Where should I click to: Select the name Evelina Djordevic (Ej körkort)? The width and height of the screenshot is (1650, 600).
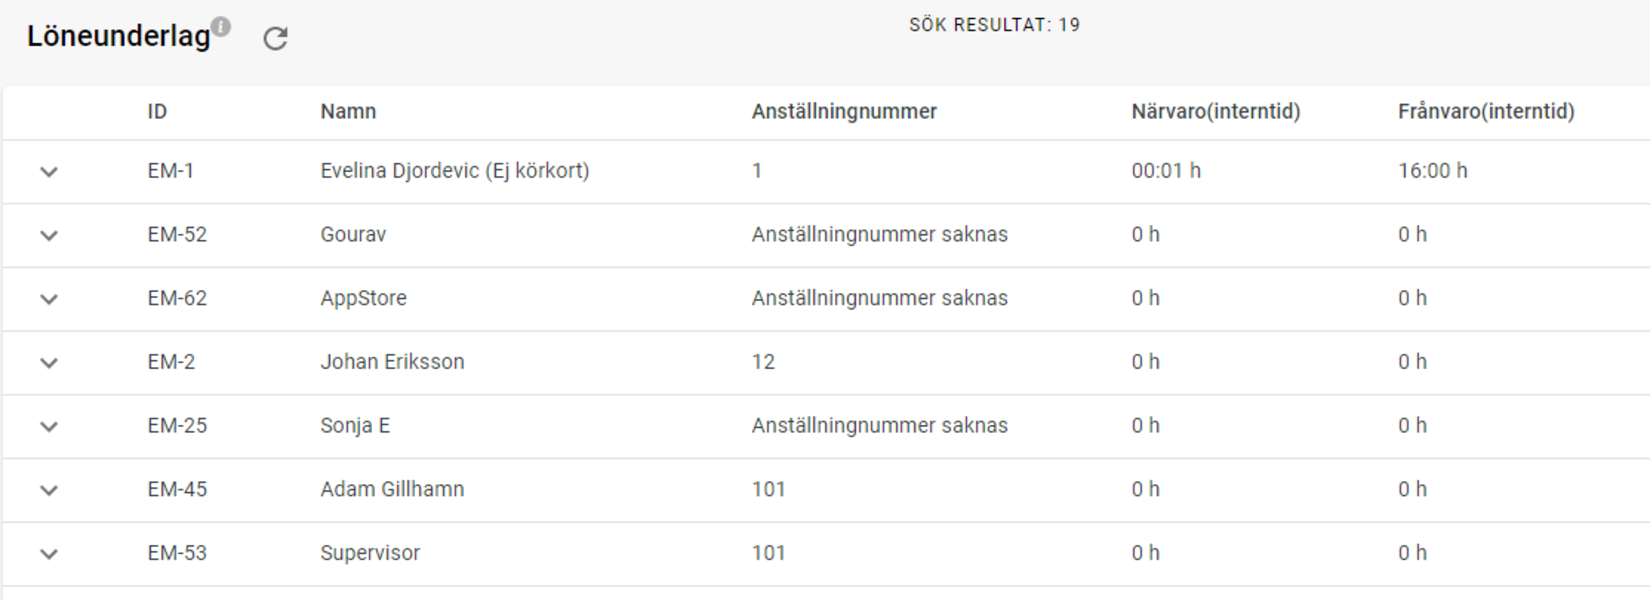point(455,171)
